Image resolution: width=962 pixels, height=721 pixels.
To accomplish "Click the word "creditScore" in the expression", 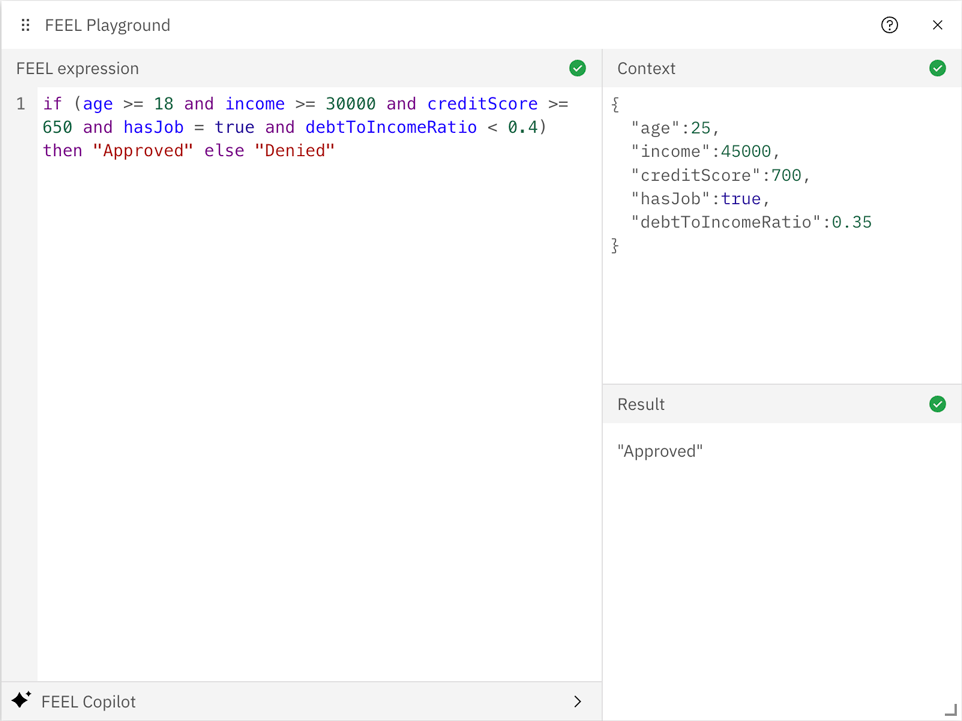I will [482, 103].
